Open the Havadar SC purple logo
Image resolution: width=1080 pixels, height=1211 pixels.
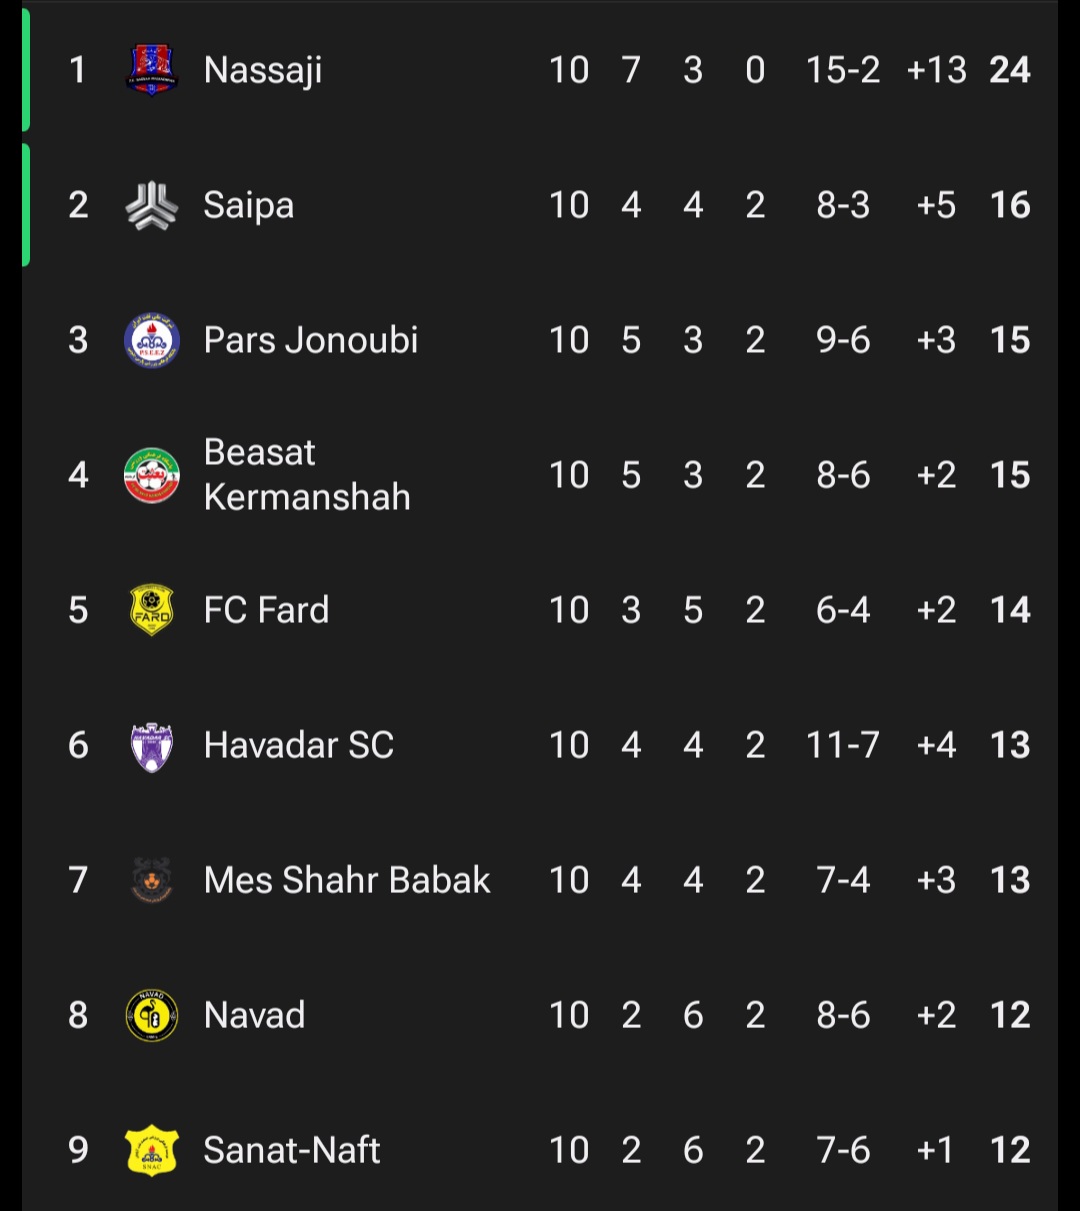pos(152,746)
